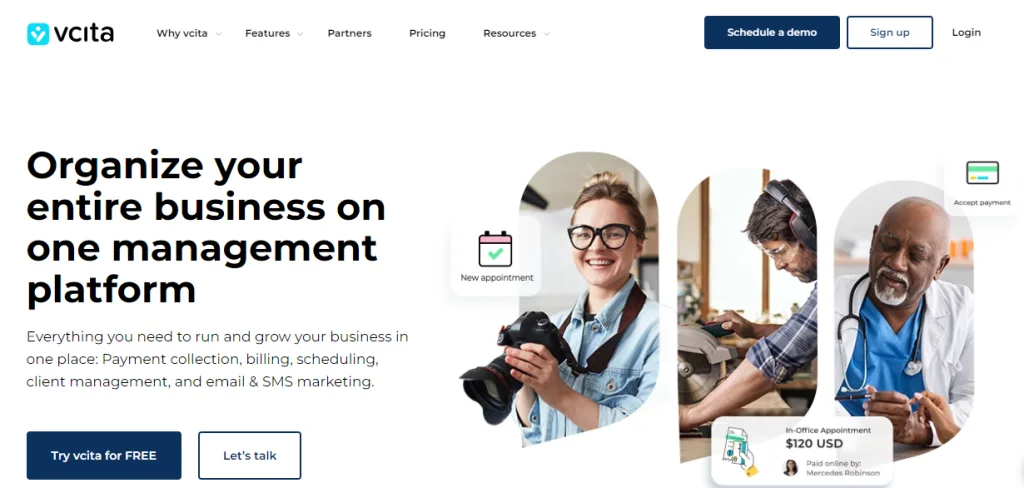Click the Accept payment credit card icon
The image size is (1024, 488).
click(982, 173)
